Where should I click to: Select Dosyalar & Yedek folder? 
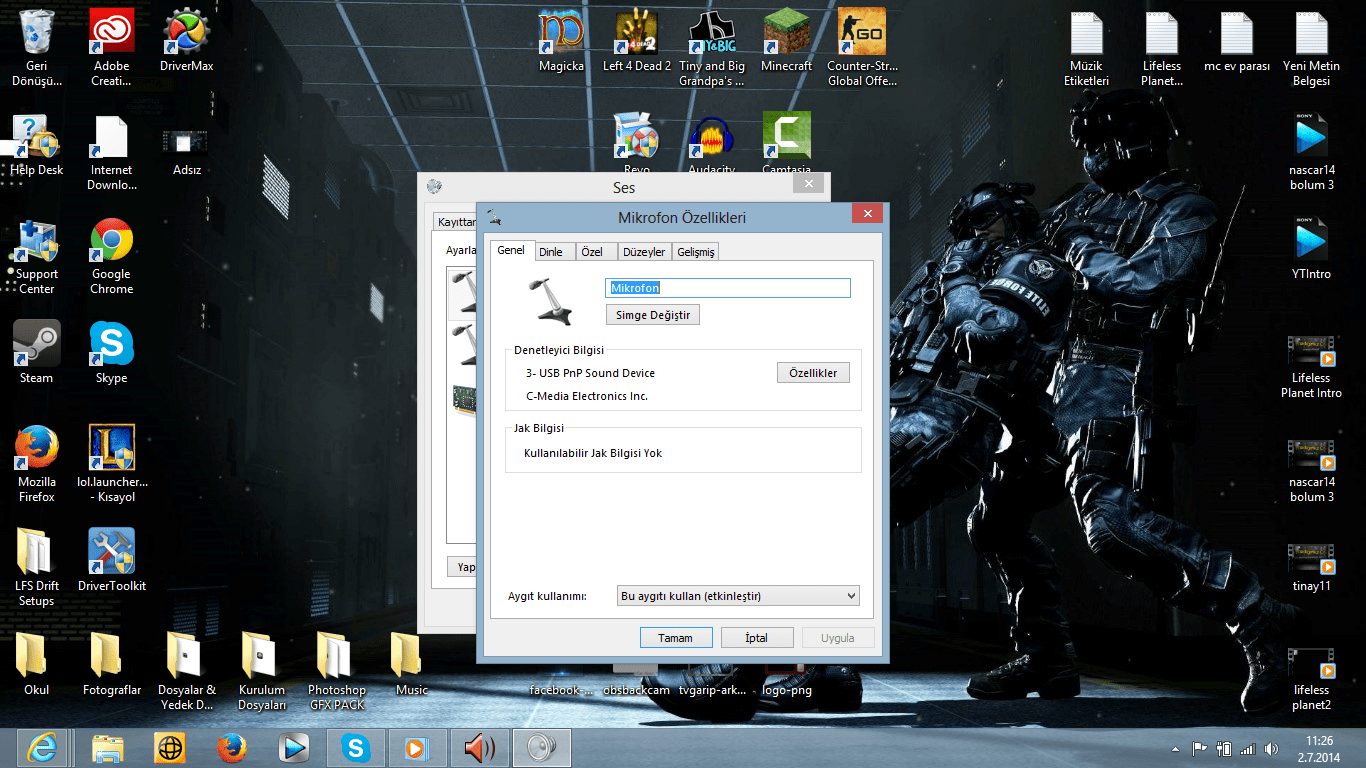point(187,672)
